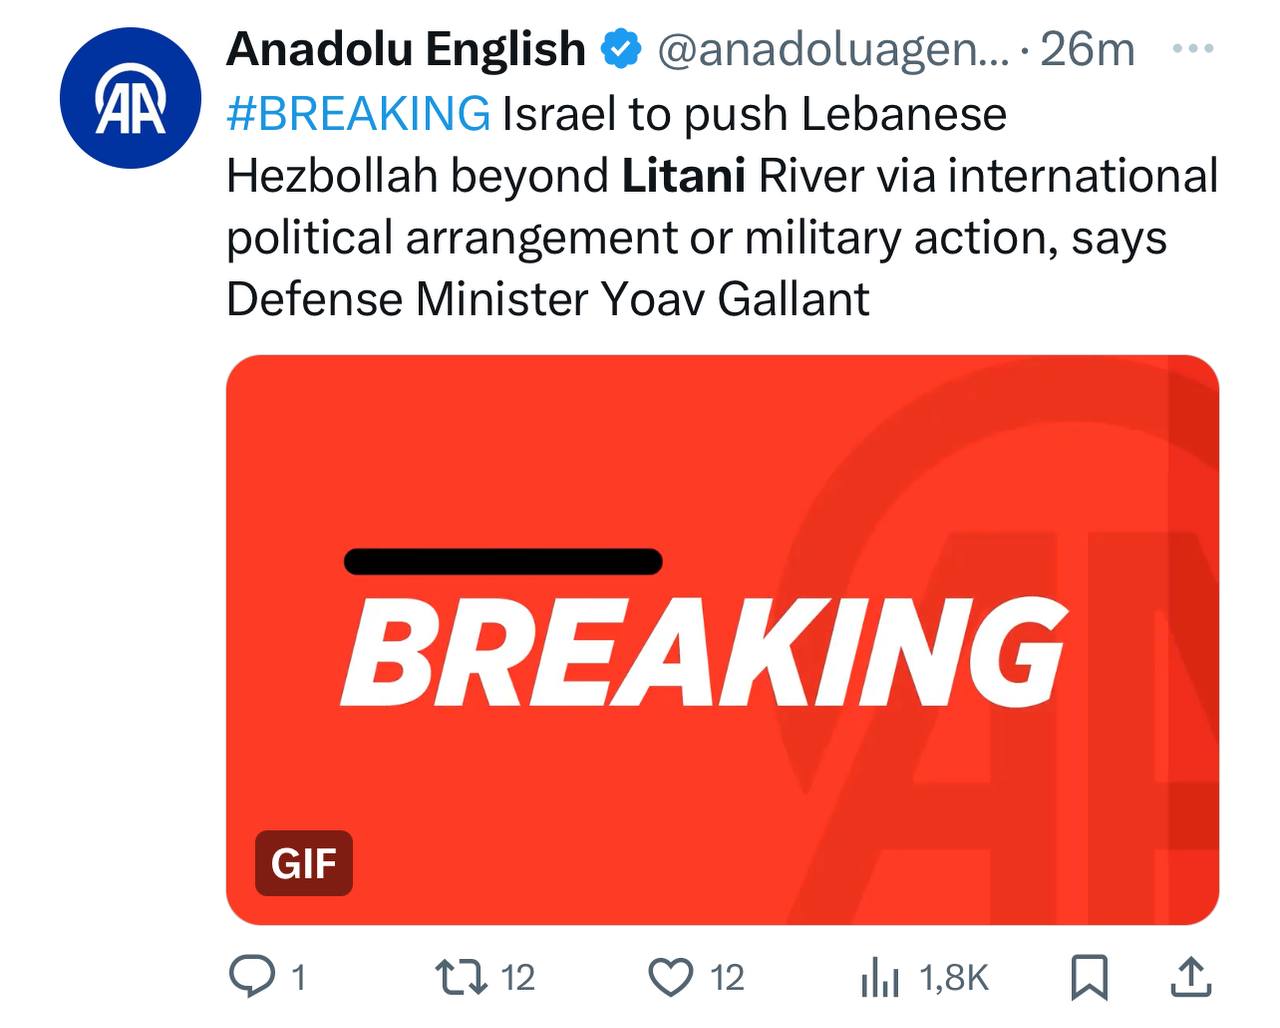The width and height of the screenshot is (1280, 1028).
Task: Click the 26m timestamp
Action: tap(1086, 49)
